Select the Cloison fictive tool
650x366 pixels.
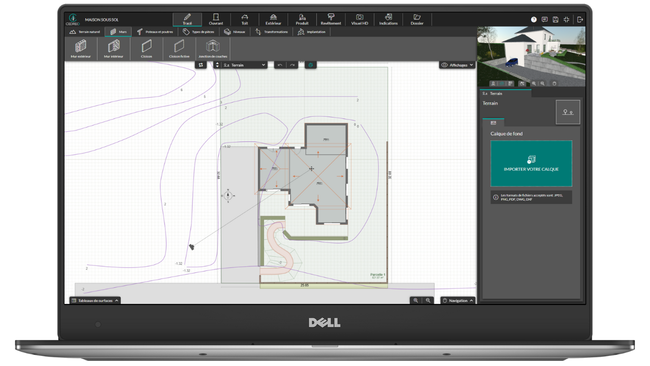click(179, 48)
